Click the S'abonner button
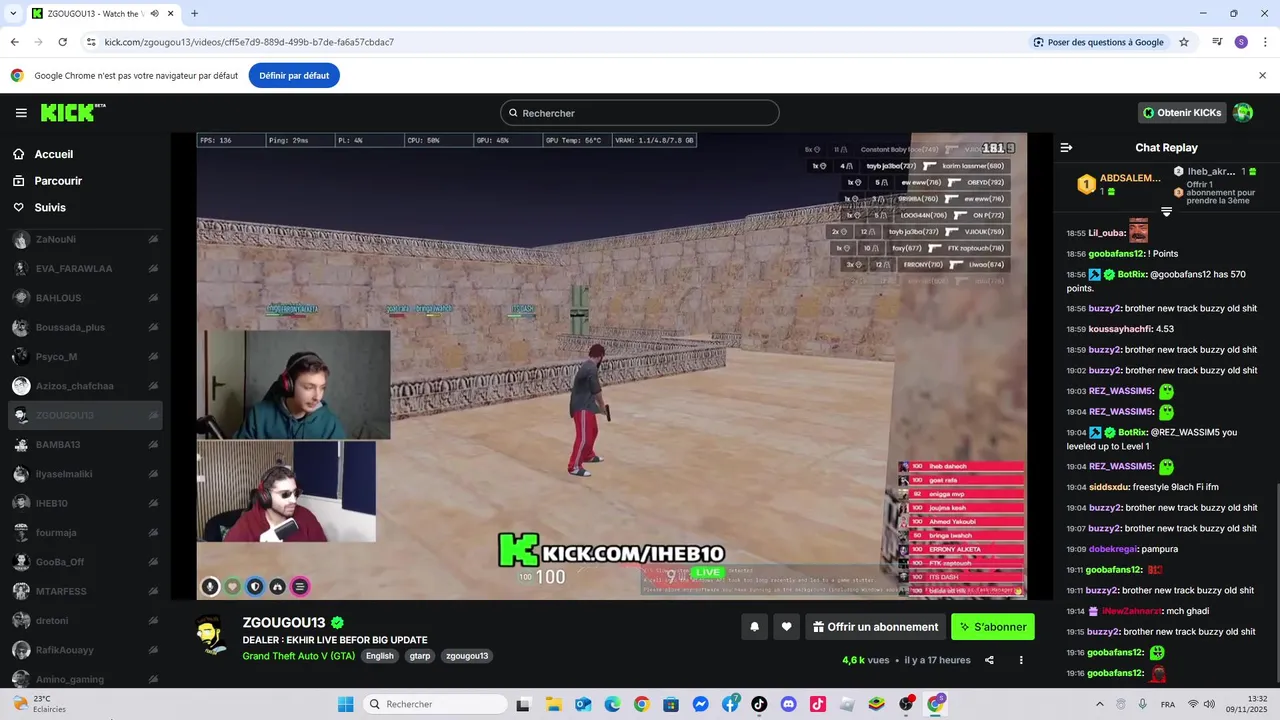1280x720 pixels. 993,627
